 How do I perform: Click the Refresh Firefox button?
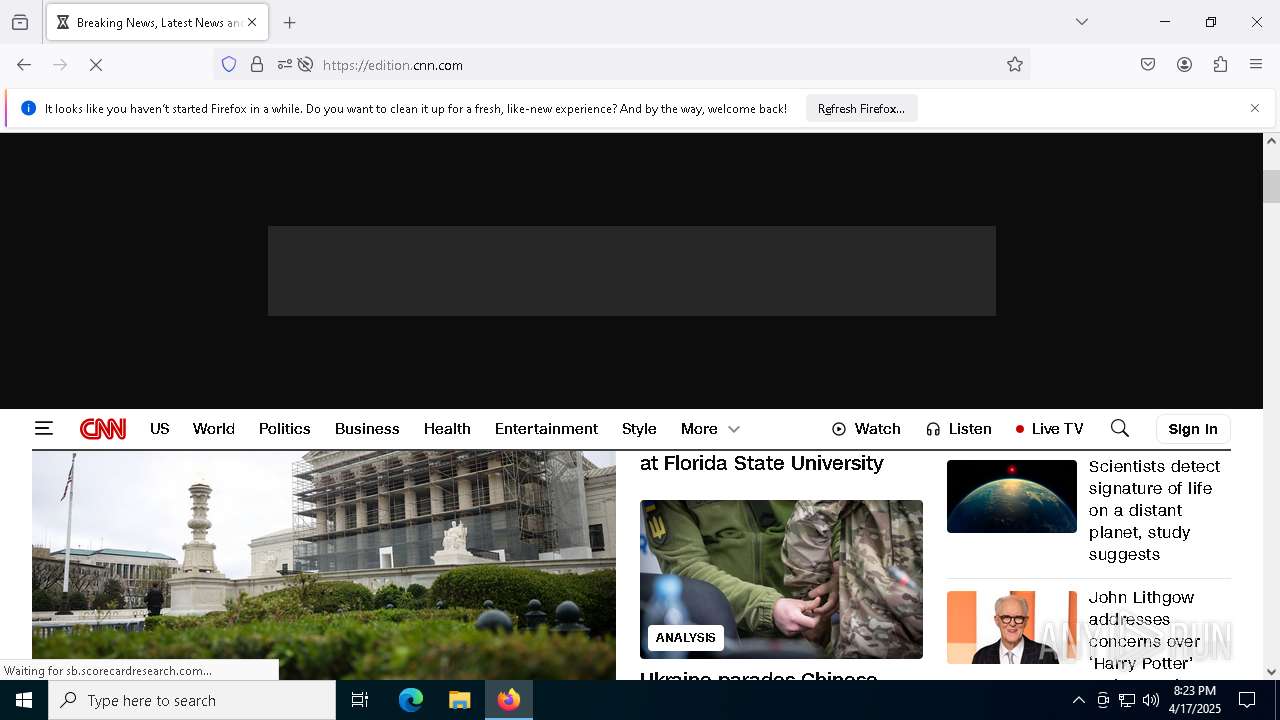pos(861,108)
